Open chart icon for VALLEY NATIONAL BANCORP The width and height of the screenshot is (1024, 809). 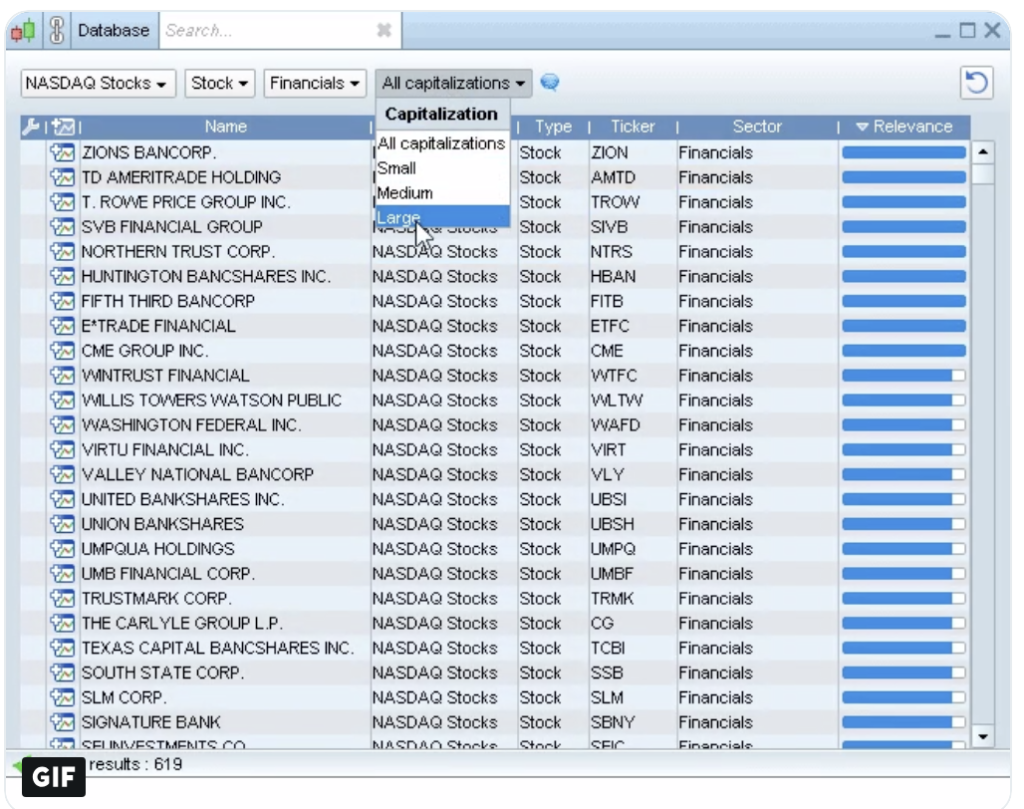[62, 475]
